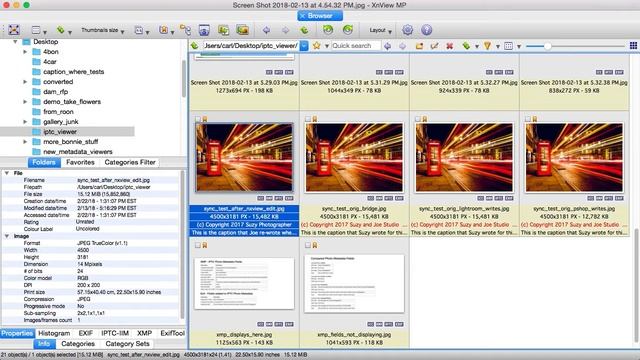Click the screen capture camera toolbar icon
Screen dimensions: 640x360
[x=204, y=30]
